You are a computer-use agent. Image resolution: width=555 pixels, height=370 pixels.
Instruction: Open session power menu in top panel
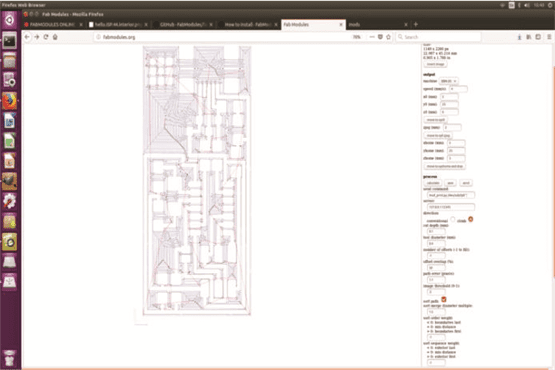(551, 5)
